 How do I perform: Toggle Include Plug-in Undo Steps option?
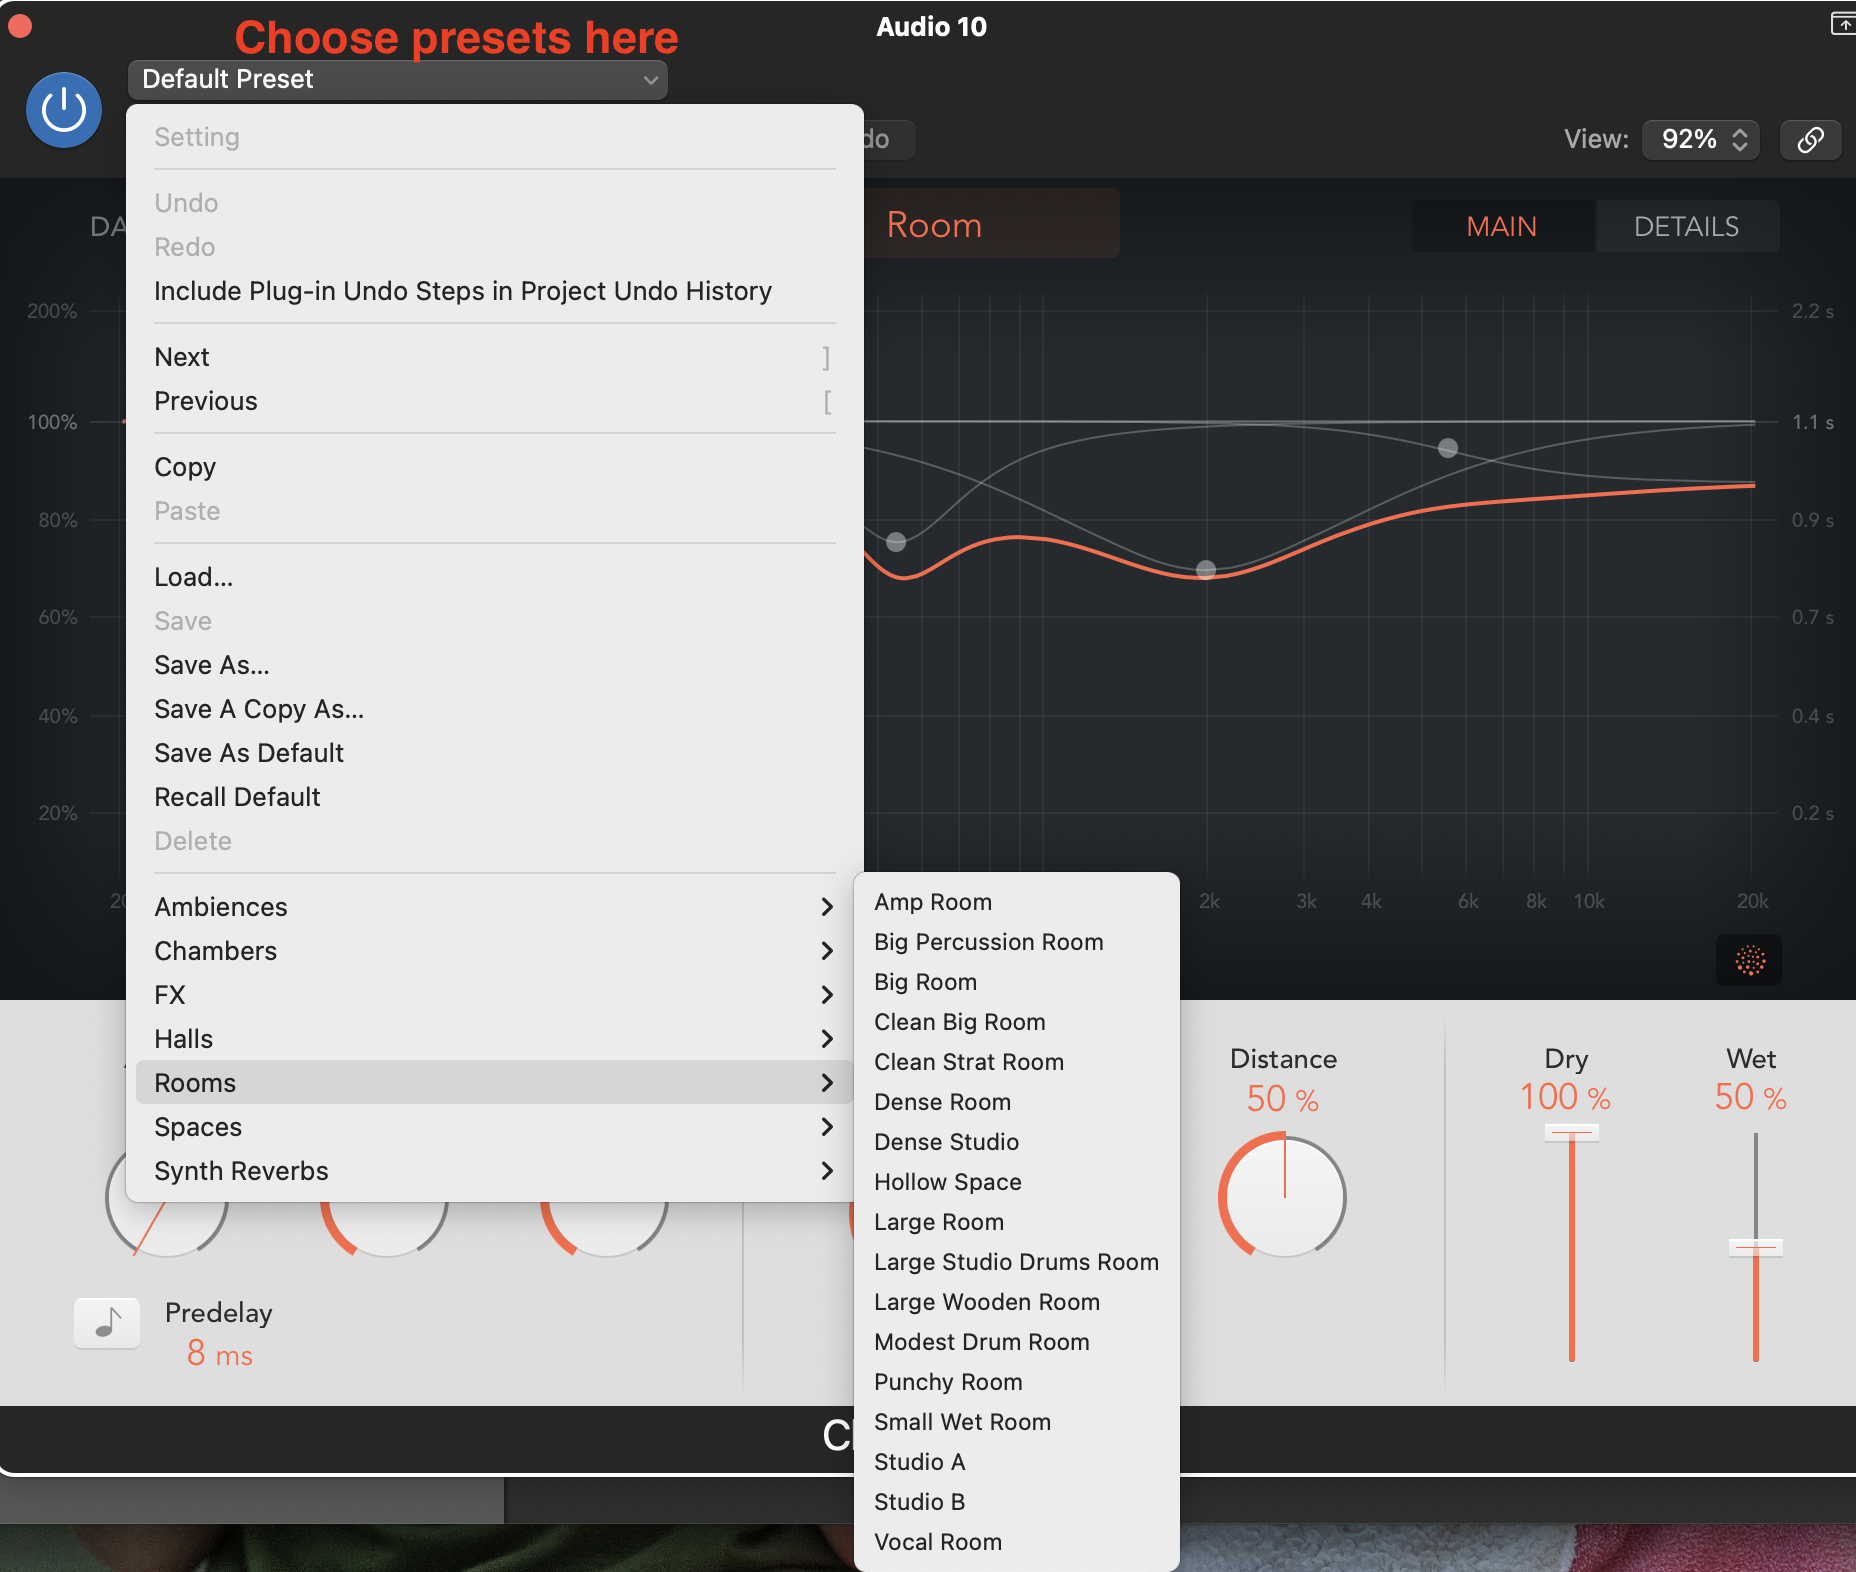462,291
